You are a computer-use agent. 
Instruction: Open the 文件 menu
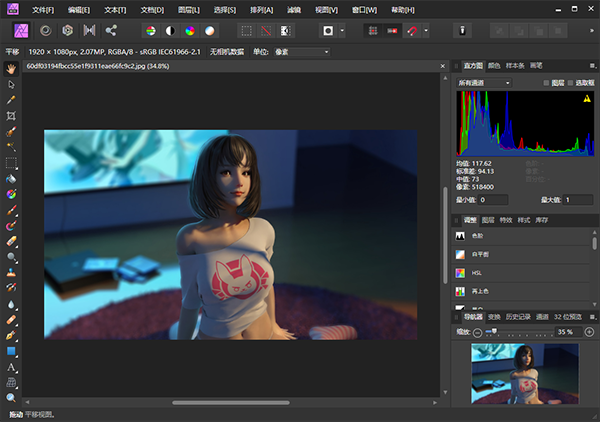[x=43, y=9]
